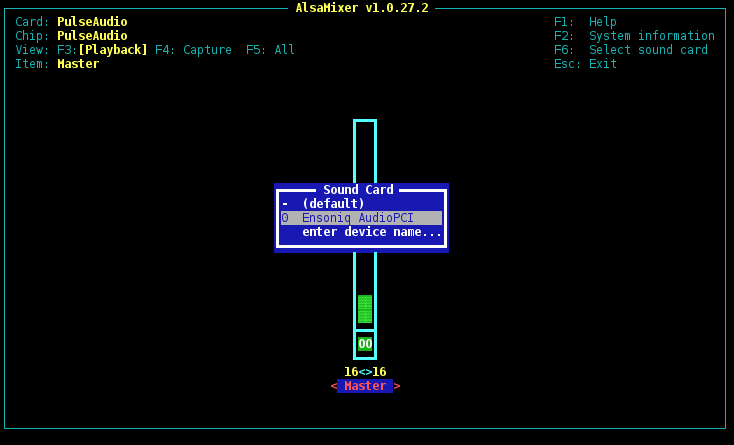Select the enter device name option

pos(361,232)
